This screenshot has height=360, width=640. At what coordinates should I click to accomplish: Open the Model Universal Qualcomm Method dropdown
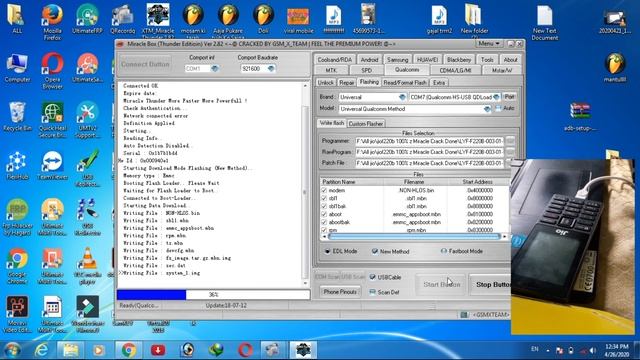(x=487, y=109)
